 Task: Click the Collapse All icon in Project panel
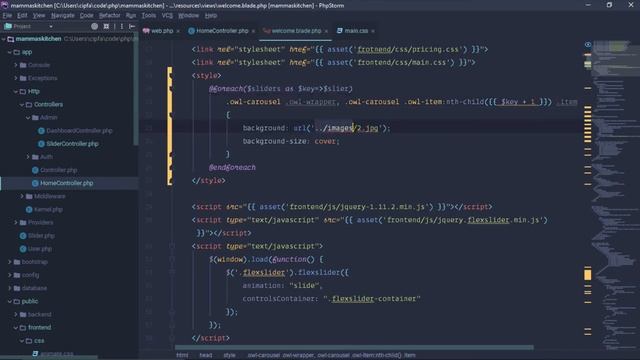point(106,26)
